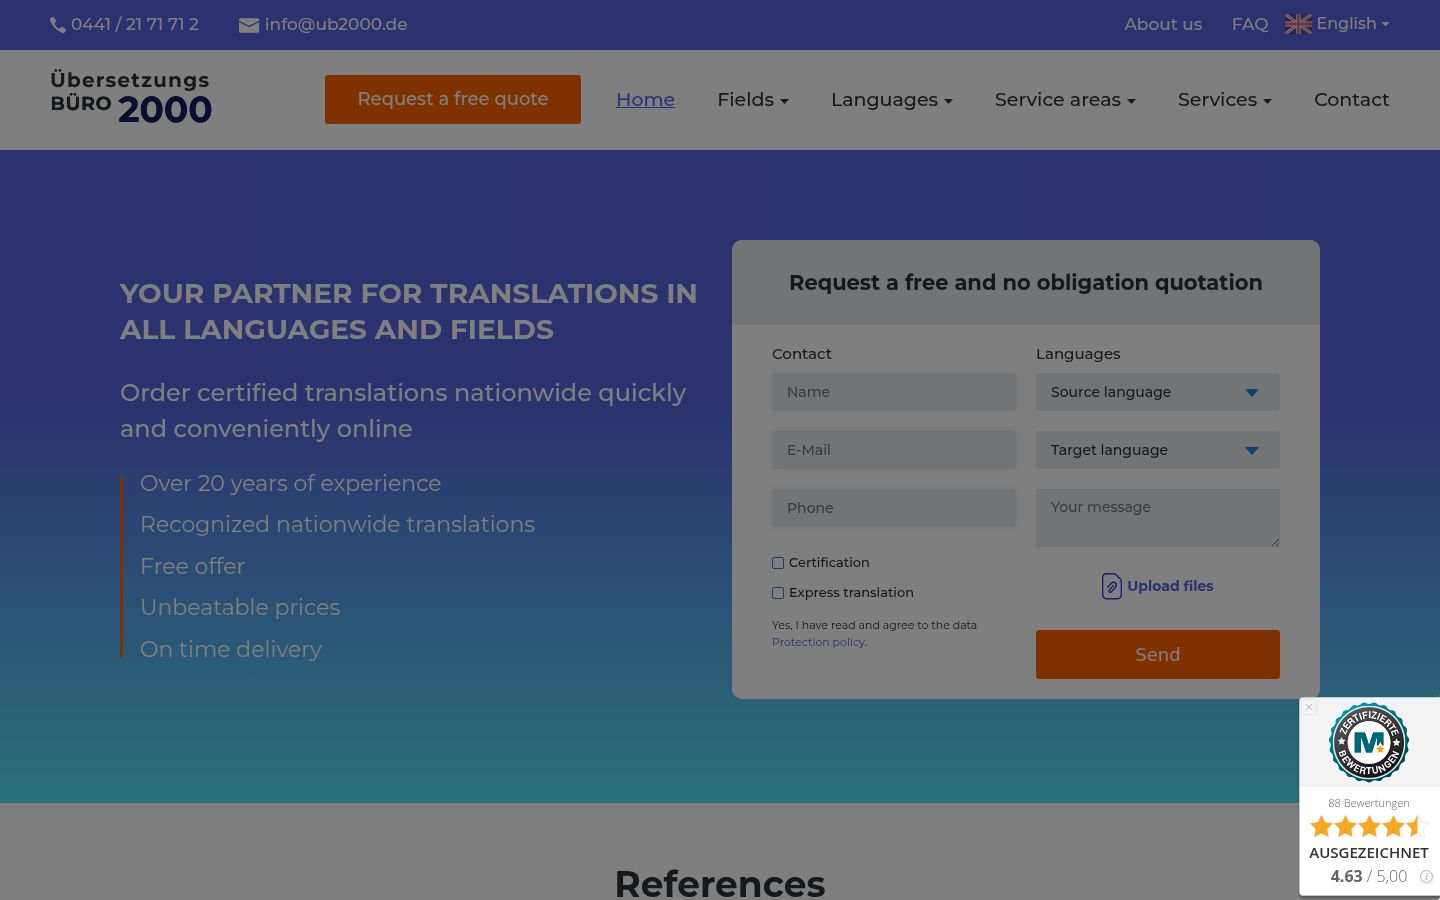Click the info icon beside 4.63 rating
The width and height of the screenshot is (1440, 900).
[x=1426, y=877]
